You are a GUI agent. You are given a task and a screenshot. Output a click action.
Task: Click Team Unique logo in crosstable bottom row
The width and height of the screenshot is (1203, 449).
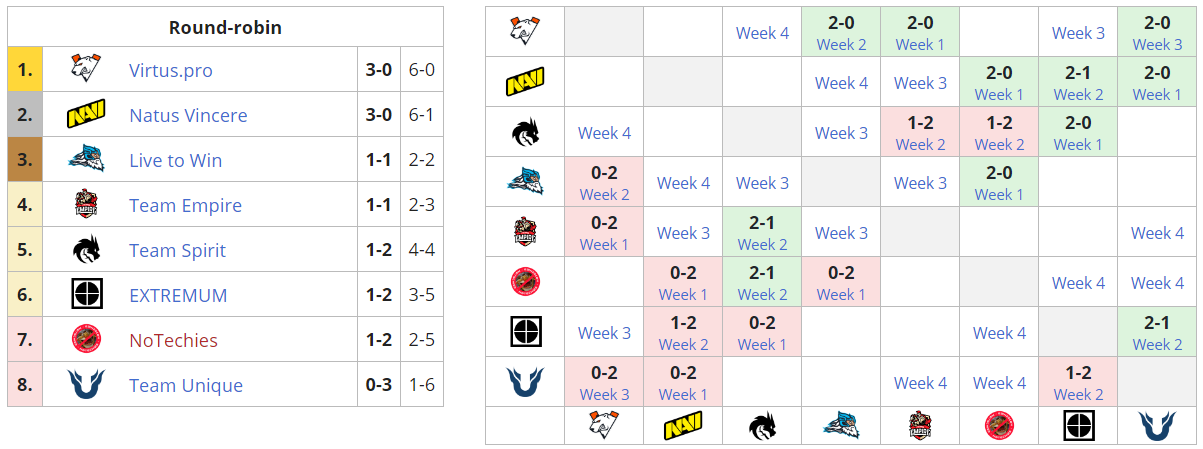[1157, 426]
